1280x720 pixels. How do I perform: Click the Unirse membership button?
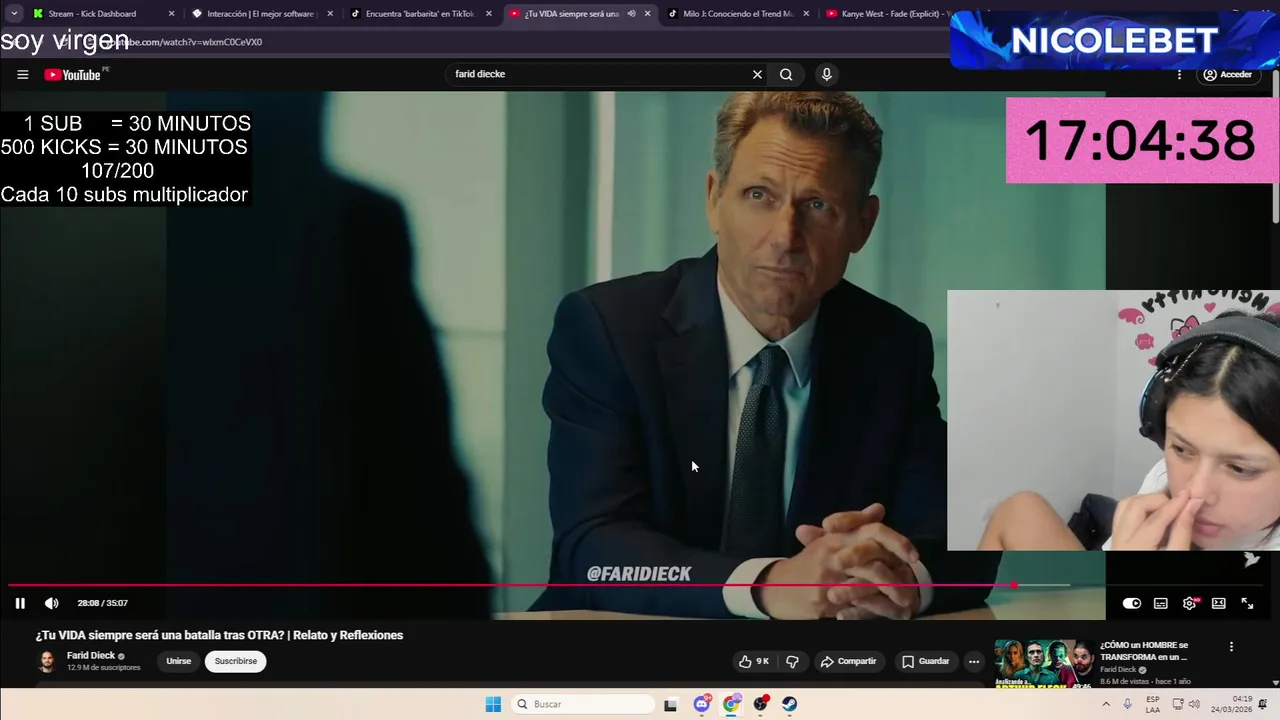point(178,661)
